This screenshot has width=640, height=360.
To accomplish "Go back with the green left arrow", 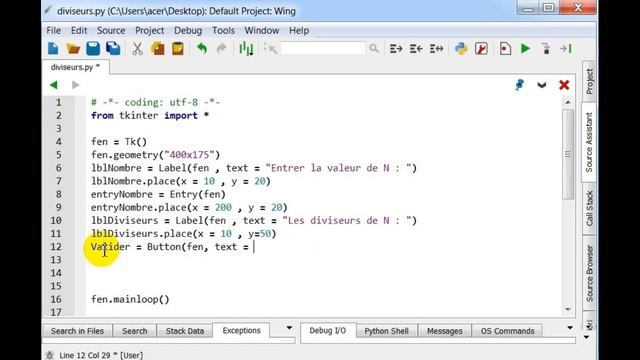I will [x=53, y=85].
